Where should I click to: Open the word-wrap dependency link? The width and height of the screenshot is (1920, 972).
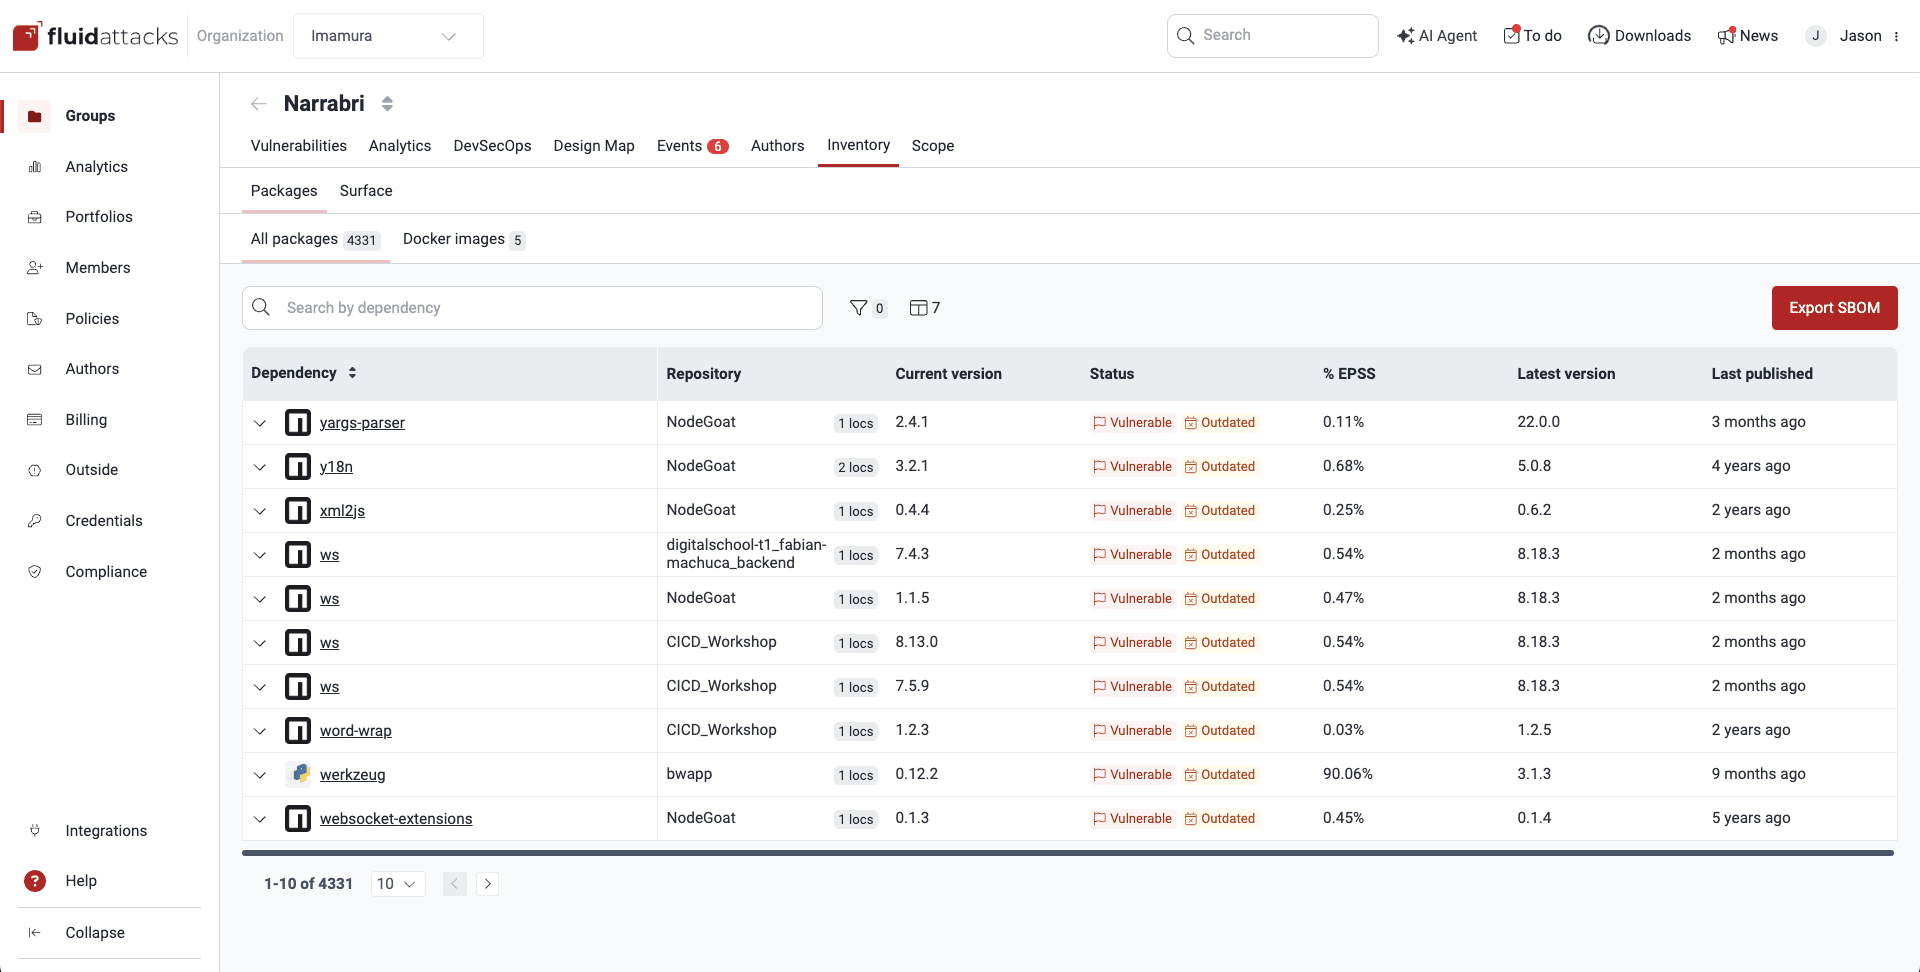click(x=356, y=731)
